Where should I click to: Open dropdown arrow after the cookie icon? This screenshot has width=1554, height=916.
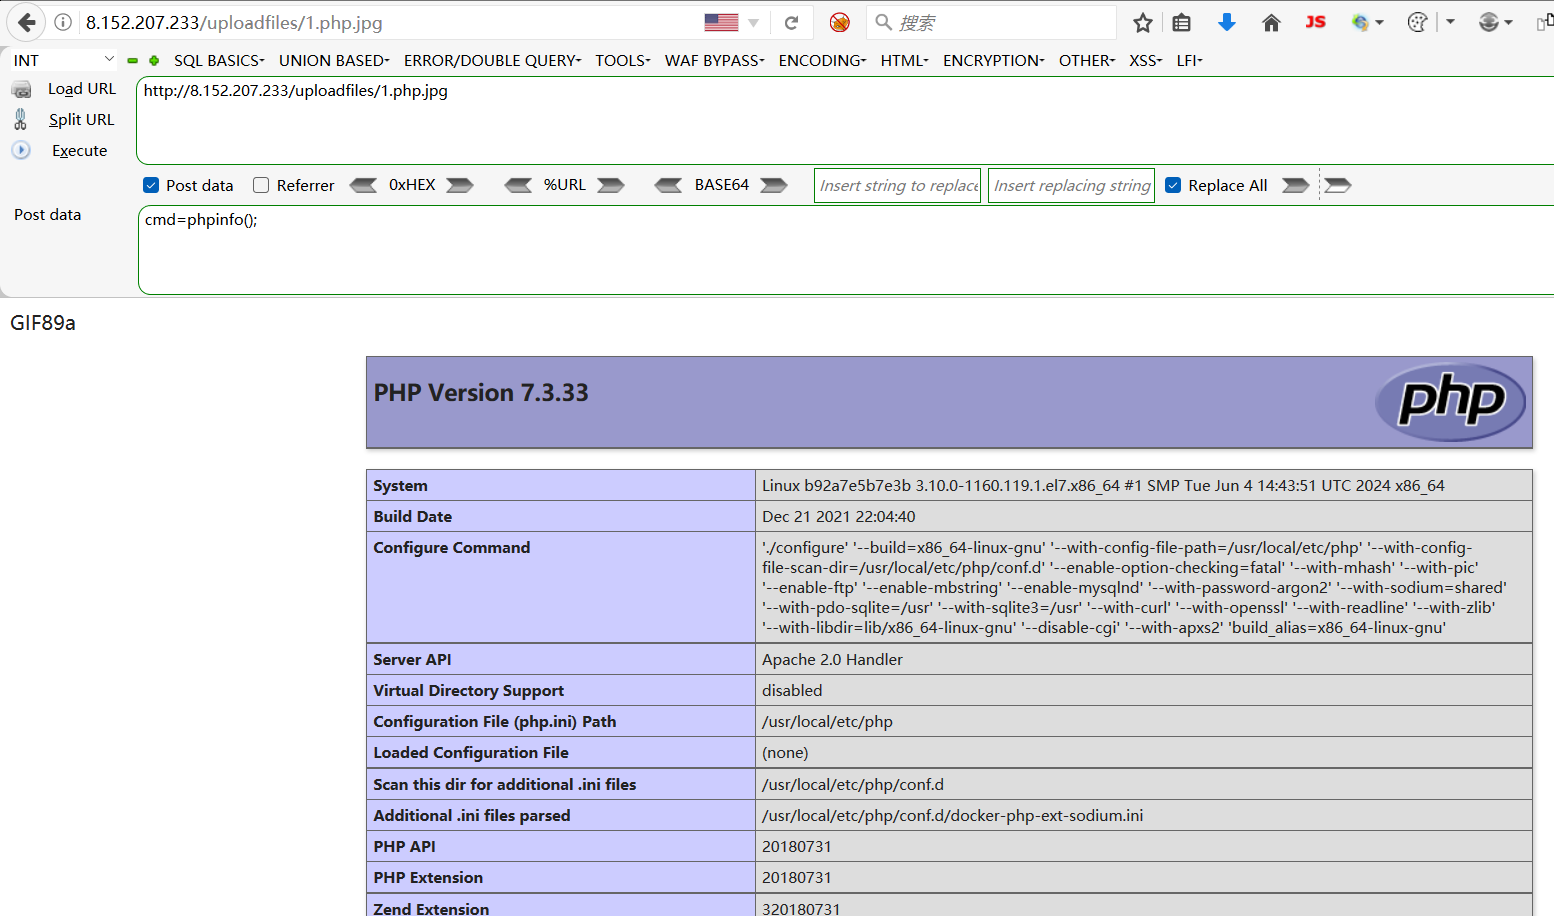coord(1450,22)
